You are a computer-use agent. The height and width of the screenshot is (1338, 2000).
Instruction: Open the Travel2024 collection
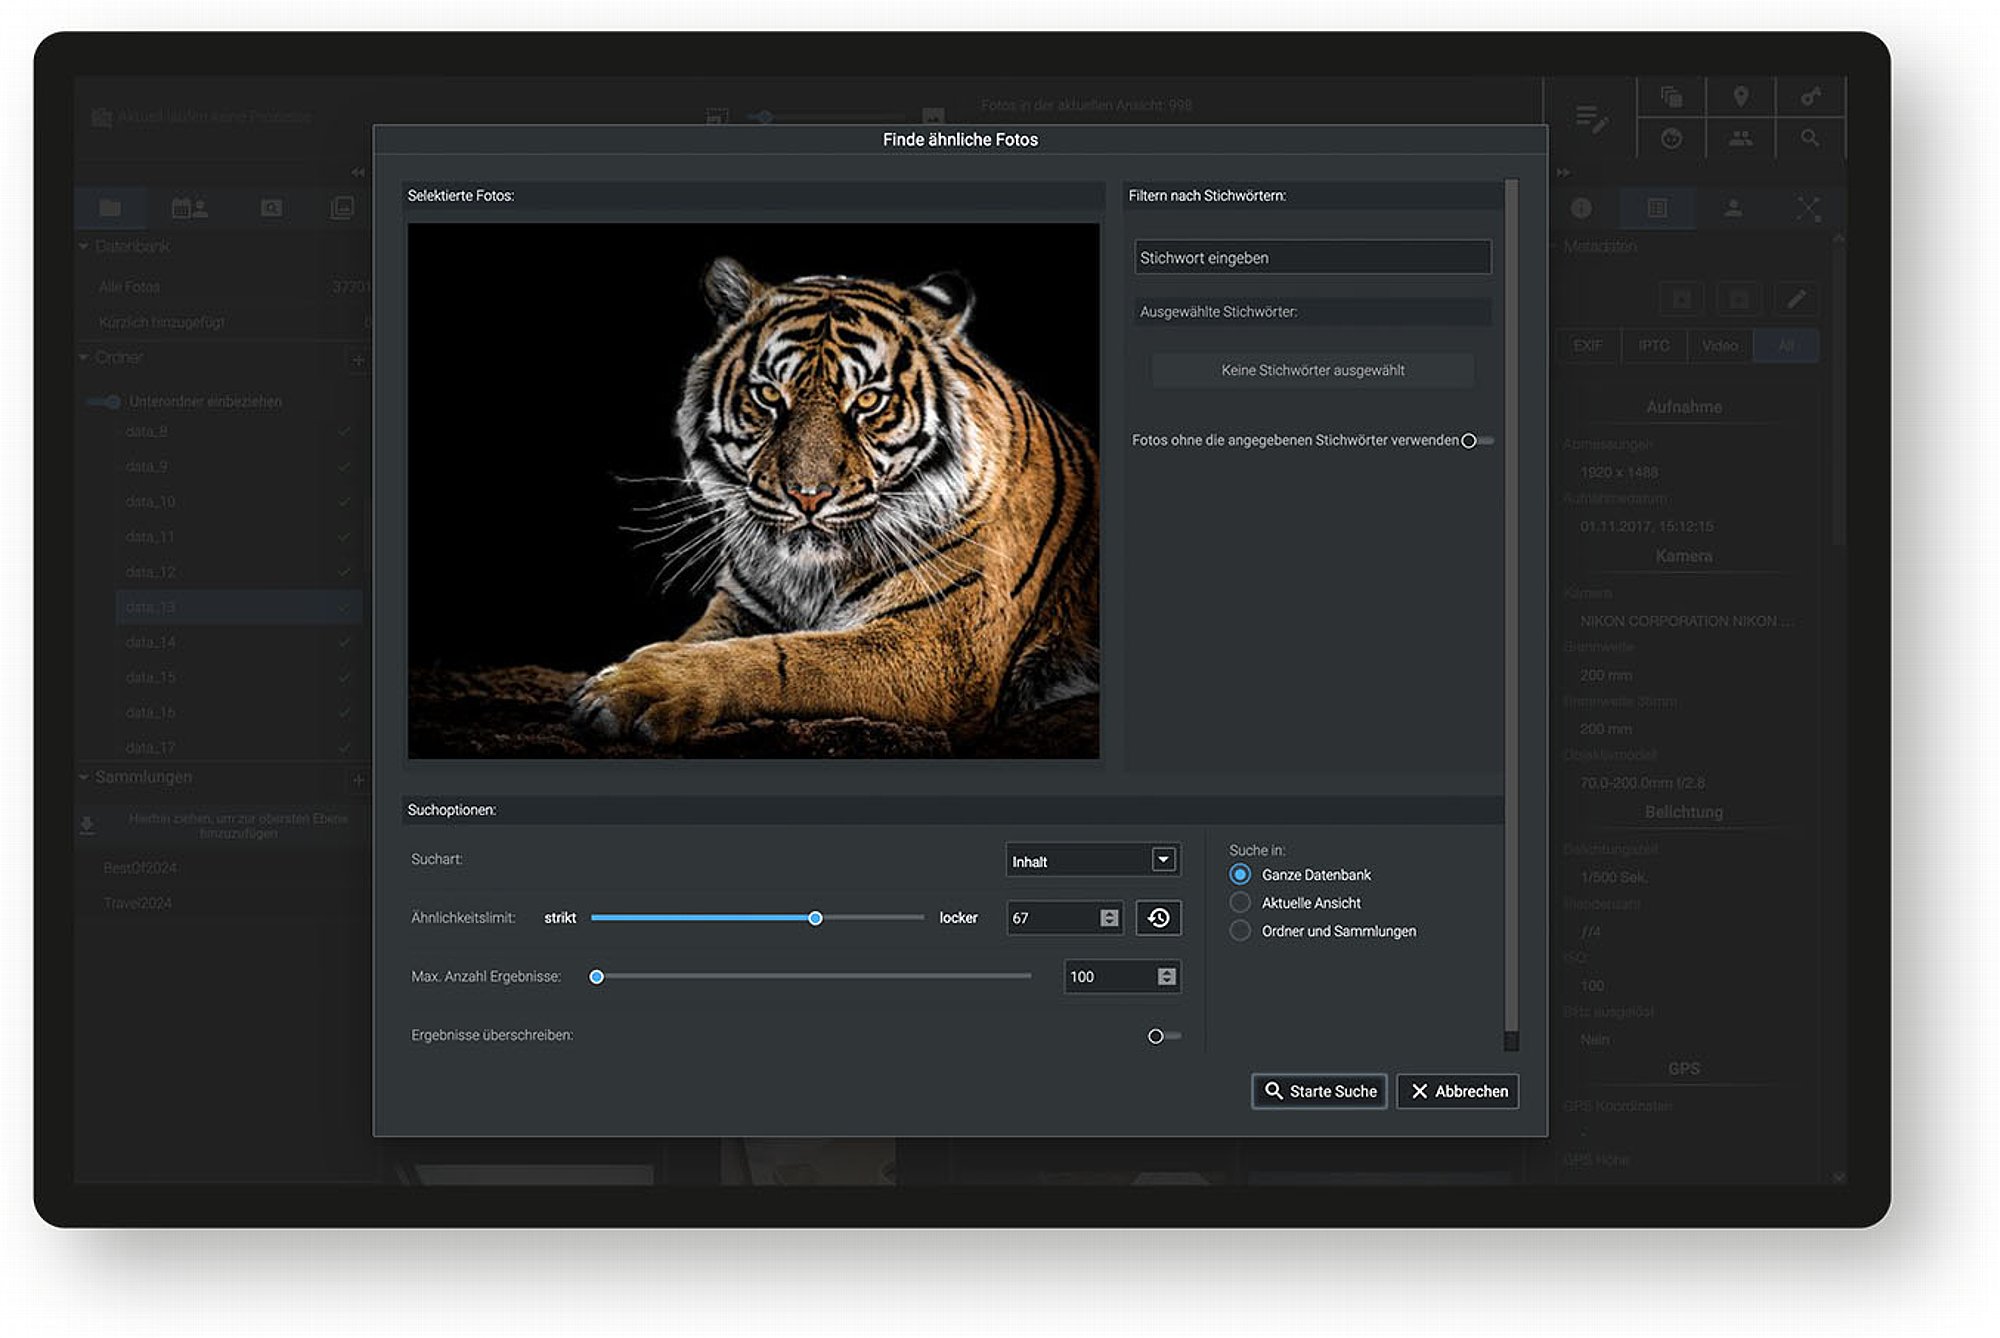tap(138, 903)
